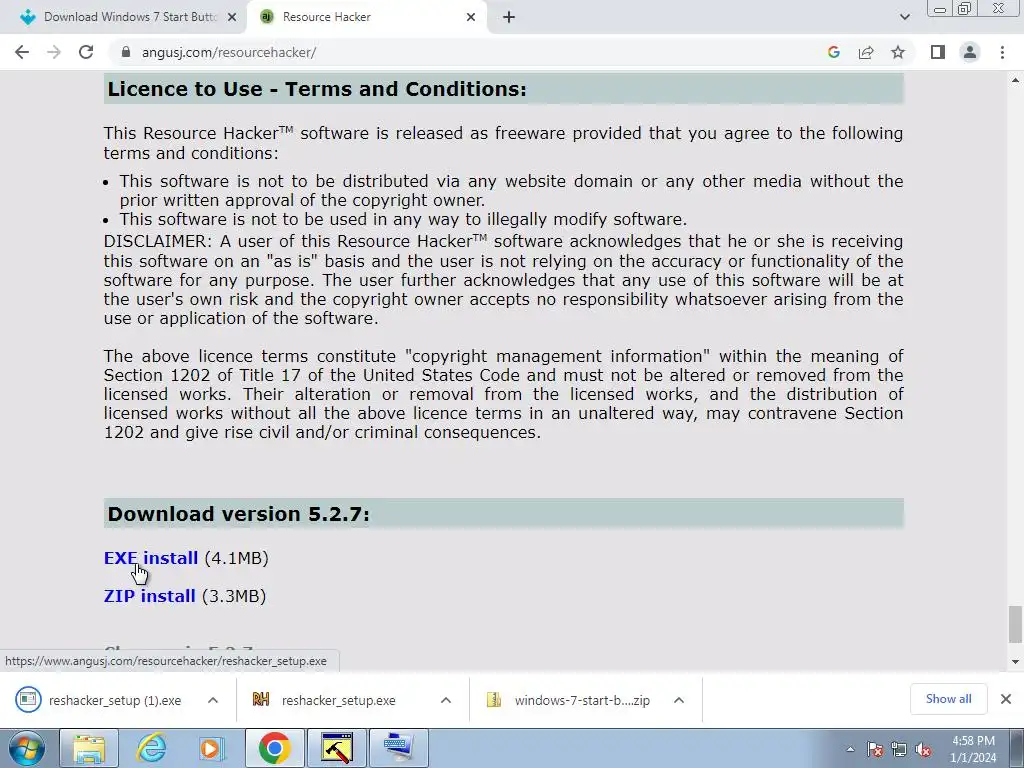The height and width of the screenshot is (768, 1024).
Task: Download the ZIP install link
Action: [x=150, y=596]
